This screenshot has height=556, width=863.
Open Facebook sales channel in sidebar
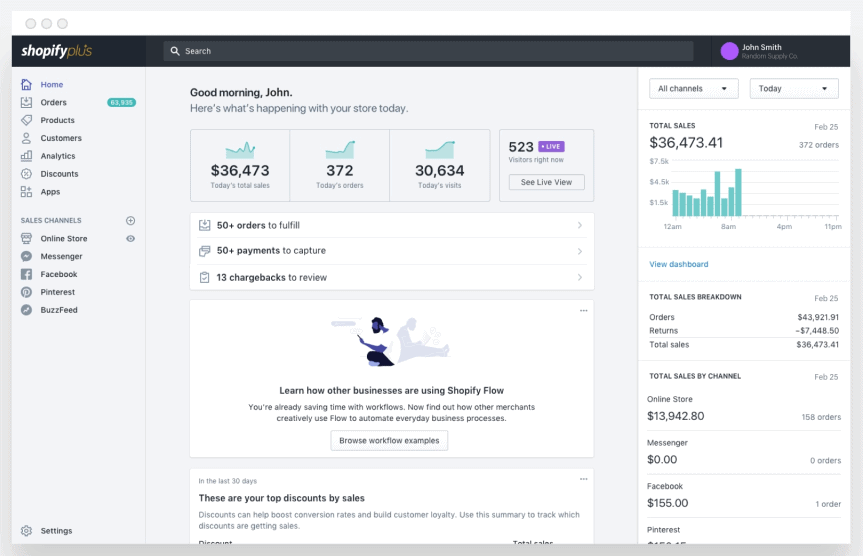tap(59, 274)
